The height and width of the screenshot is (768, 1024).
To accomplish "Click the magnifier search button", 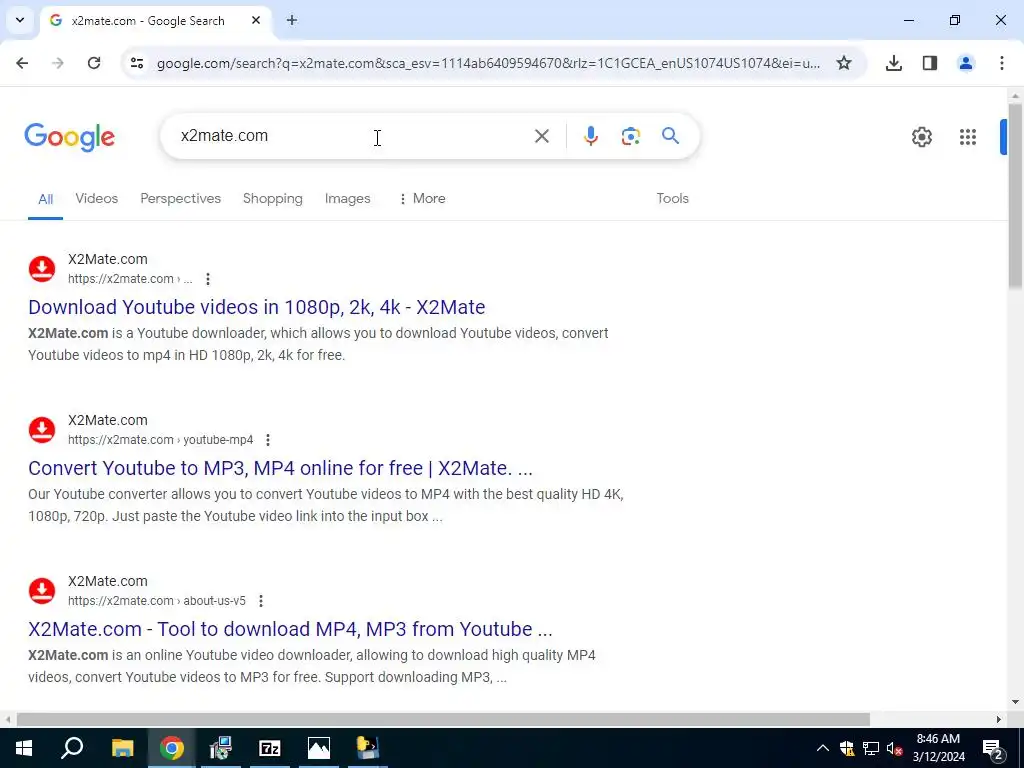I will tap(671, 136).
